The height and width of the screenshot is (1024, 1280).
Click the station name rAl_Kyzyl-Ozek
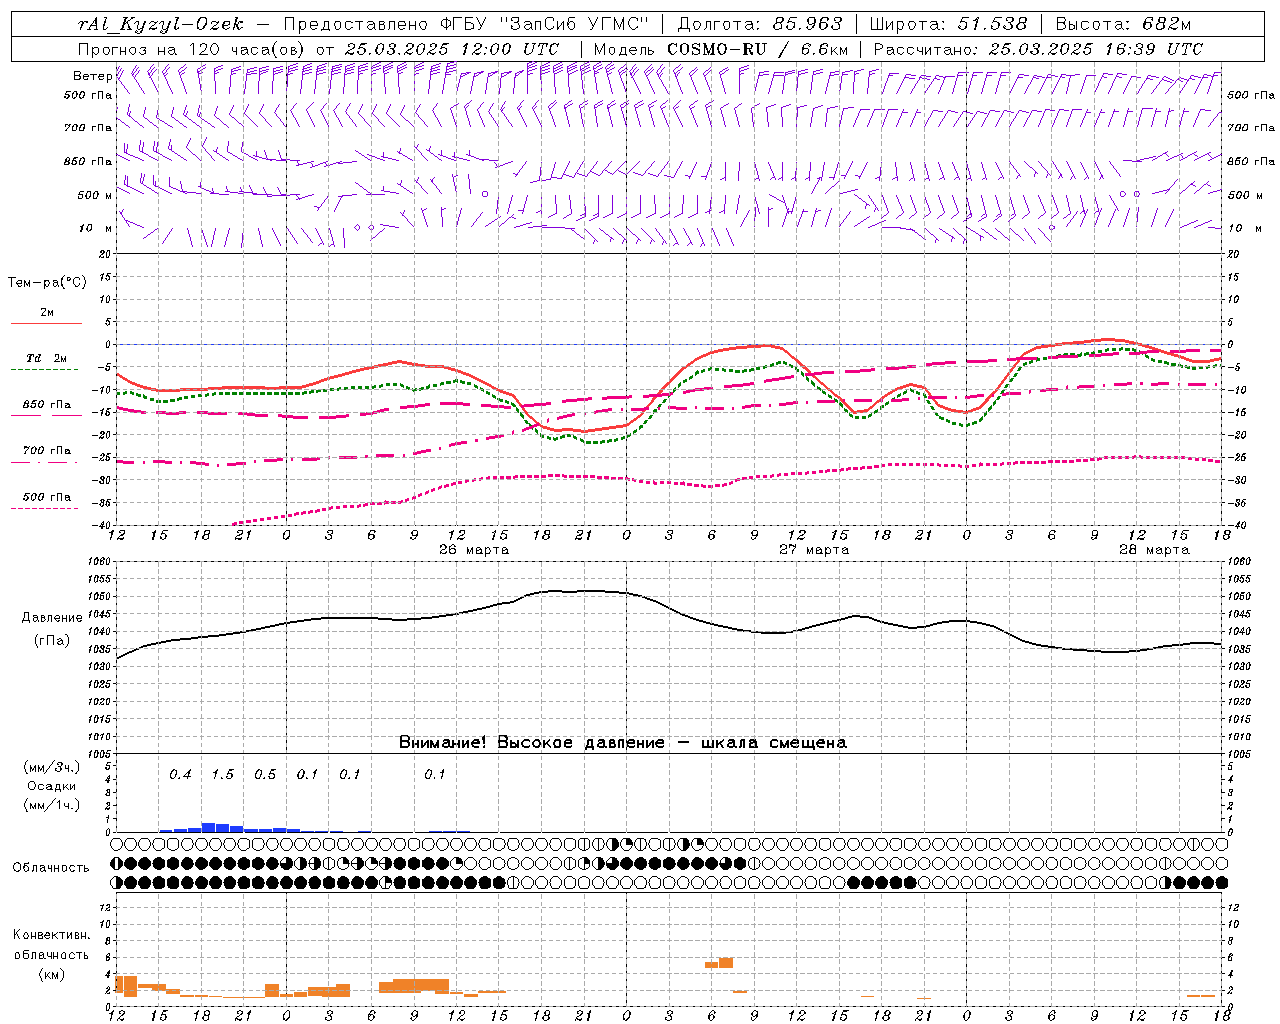(160, 24)
